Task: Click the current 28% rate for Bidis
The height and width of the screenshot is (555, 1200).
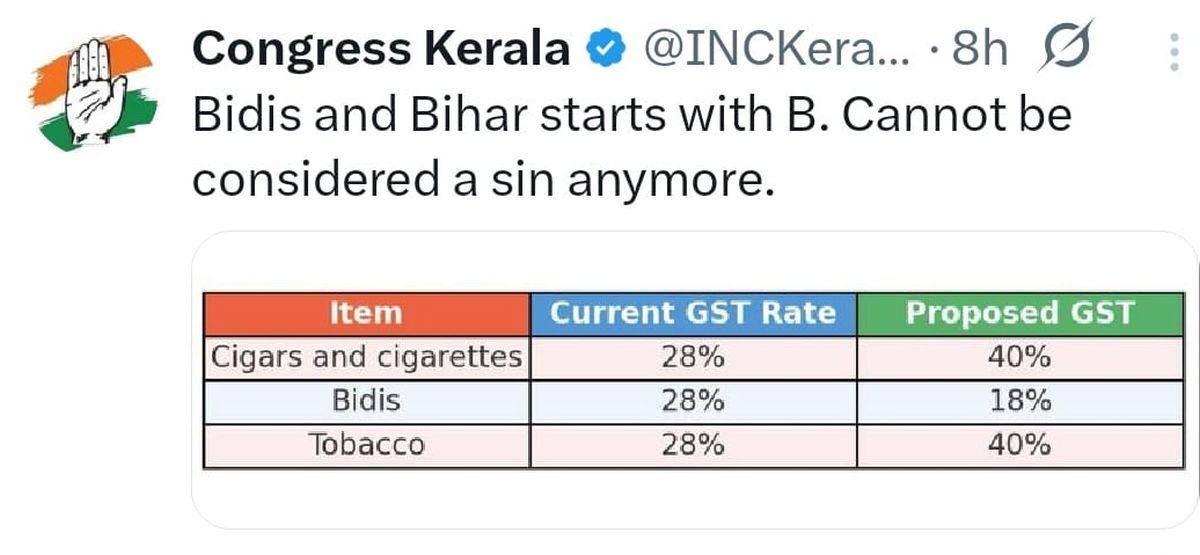Action: pos(693,401)
